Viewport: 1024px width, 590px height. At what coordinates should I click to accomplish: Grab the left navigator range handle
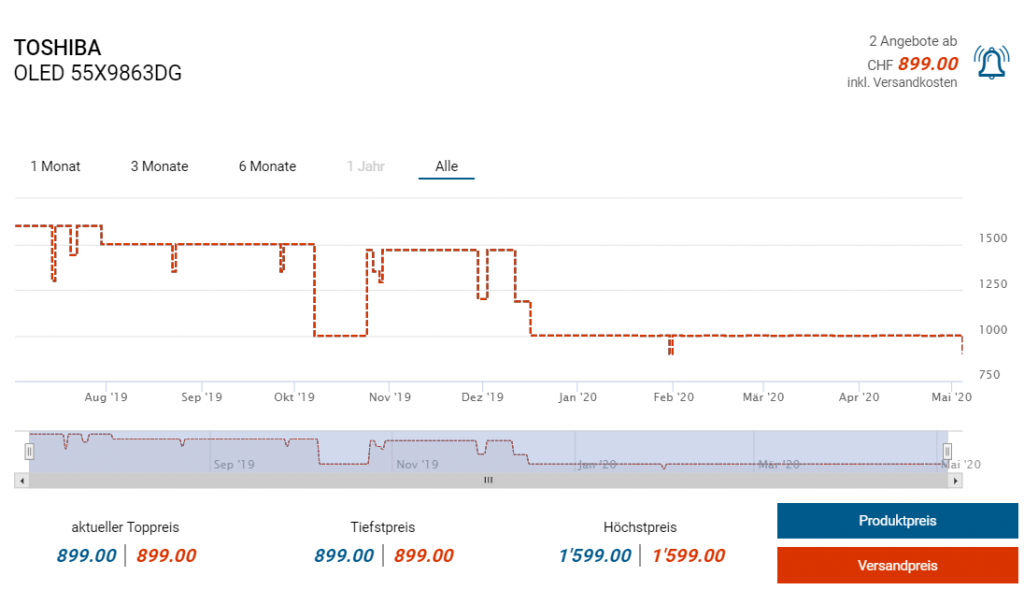pyautogui.click(x=29, y=451)
